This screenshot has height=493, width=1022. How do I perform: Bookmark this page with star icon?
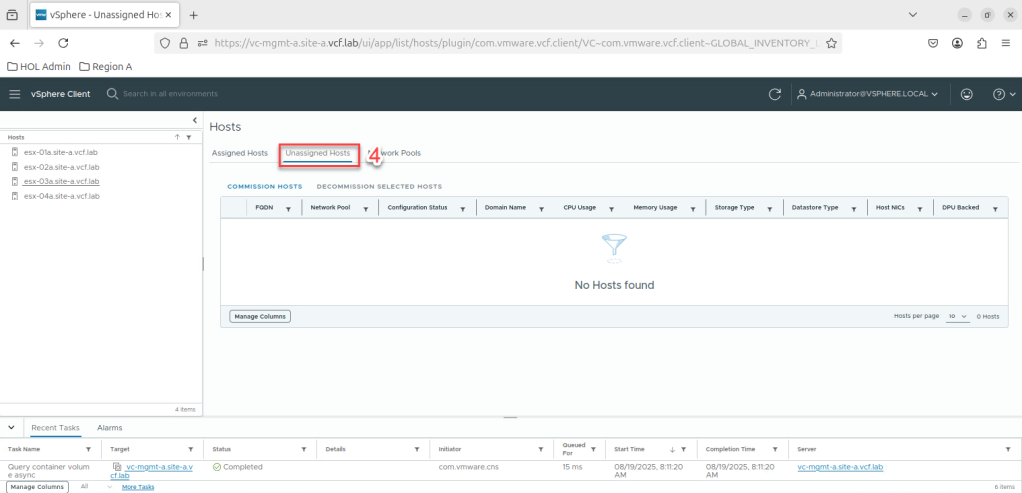coord(831,43)
